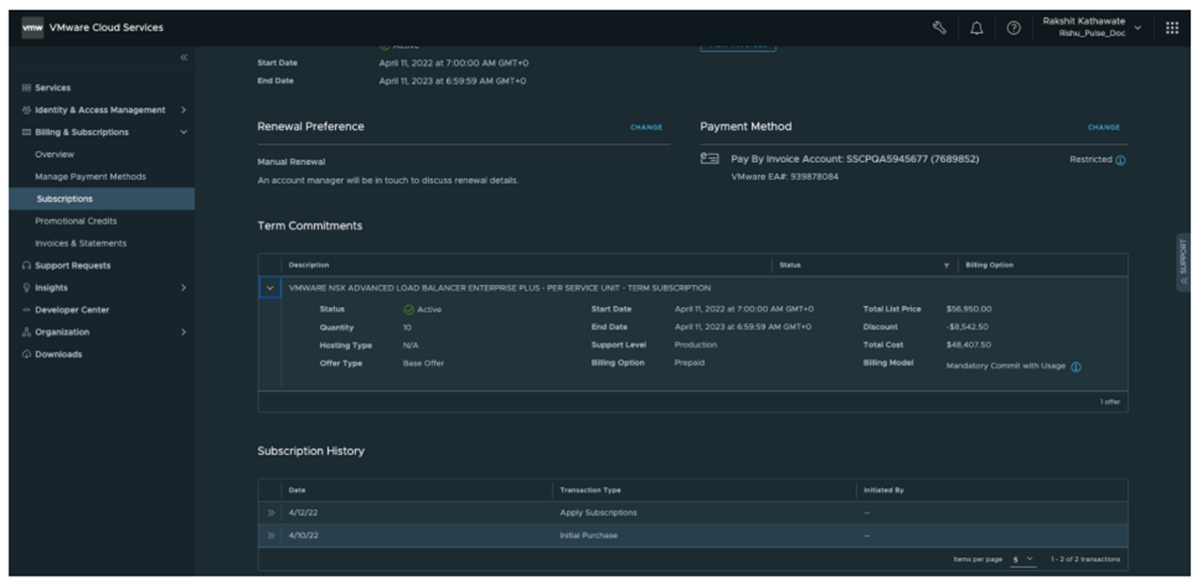
Task: Open Rakshit Kathawate account menu
Action: pyautogui.click(x=1096, y=26)
